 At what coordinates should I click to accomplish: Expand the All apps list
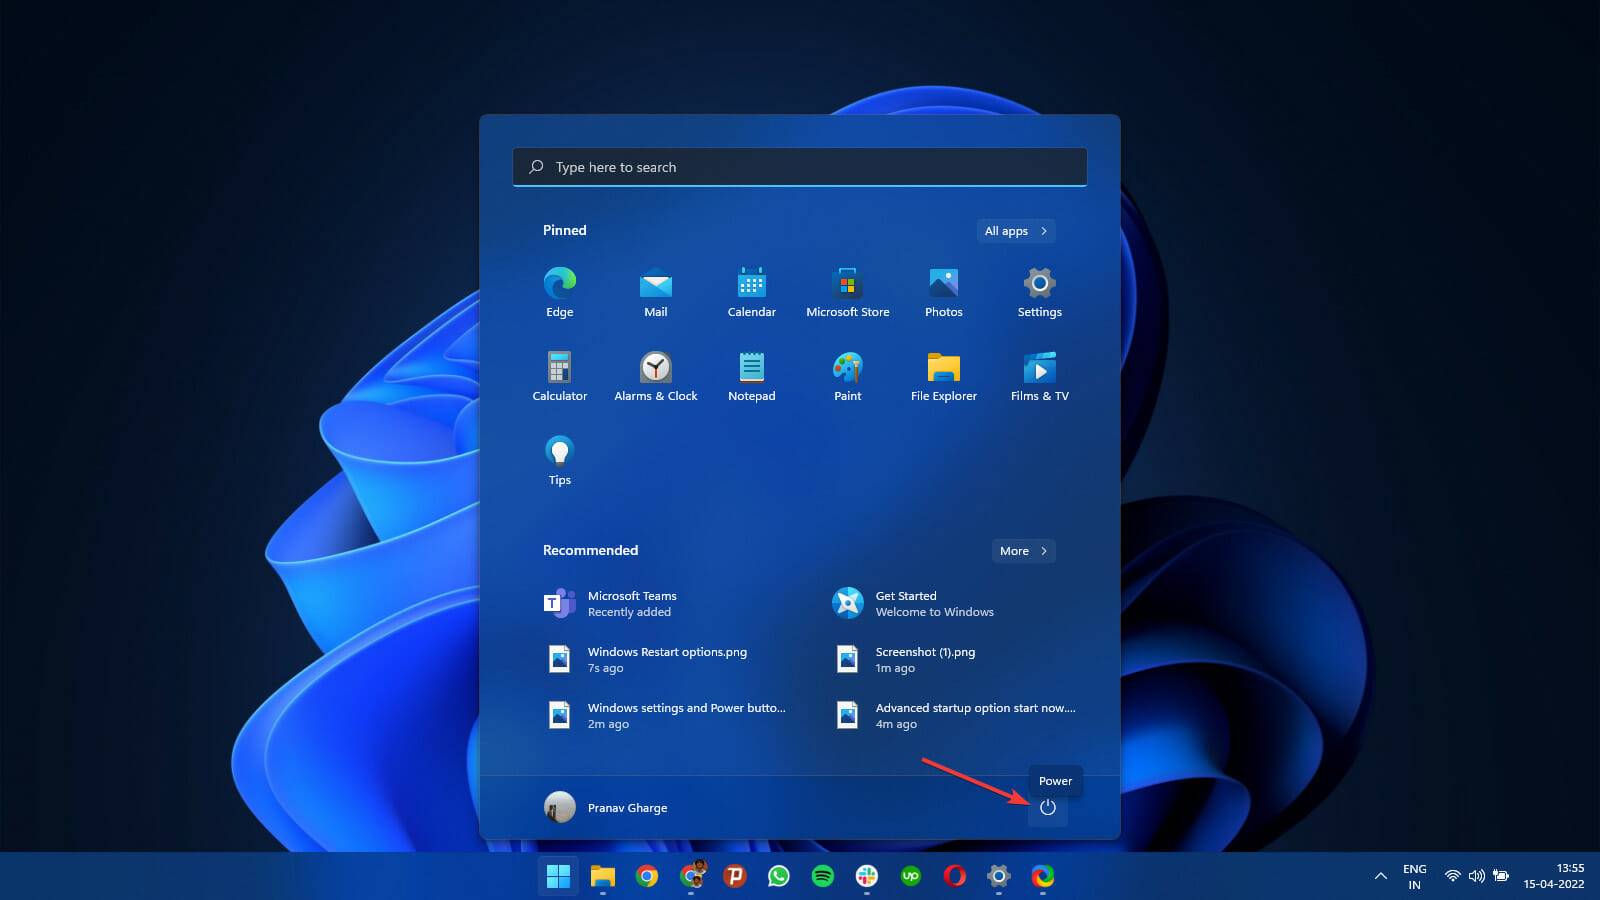(x=1015, y=231)
